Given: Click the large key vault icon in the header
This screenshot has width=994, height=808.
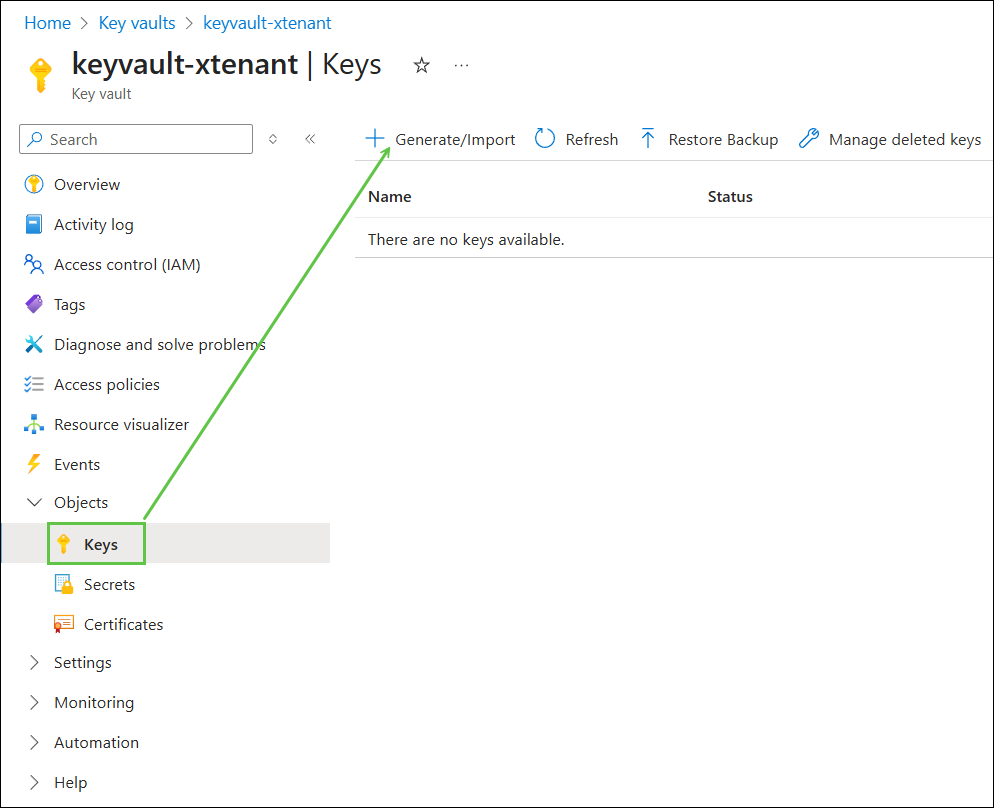Looking at the screenshot, I should [41, 75].
